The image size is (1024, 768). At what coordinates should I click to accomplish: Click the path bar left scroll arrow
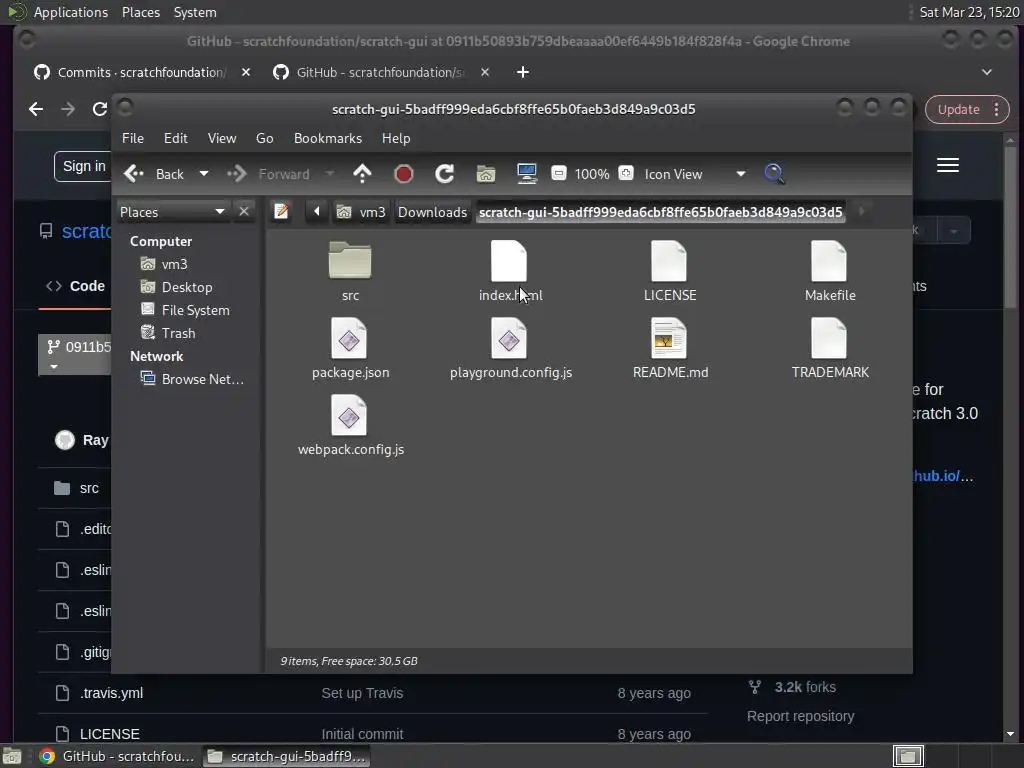pyautogui.click(x=317, y=212)
